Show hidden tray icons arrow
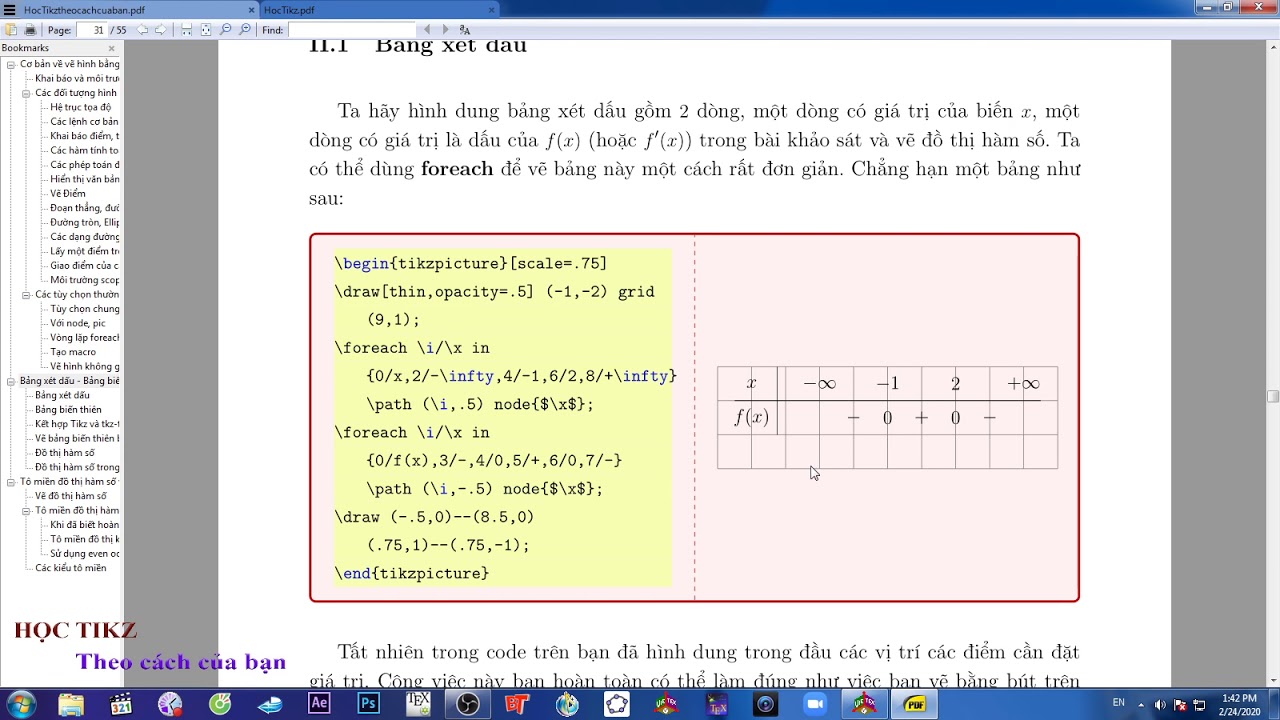Image resolution: width=1280 pixels, height=720 pixels. (x=1143, y=704)
